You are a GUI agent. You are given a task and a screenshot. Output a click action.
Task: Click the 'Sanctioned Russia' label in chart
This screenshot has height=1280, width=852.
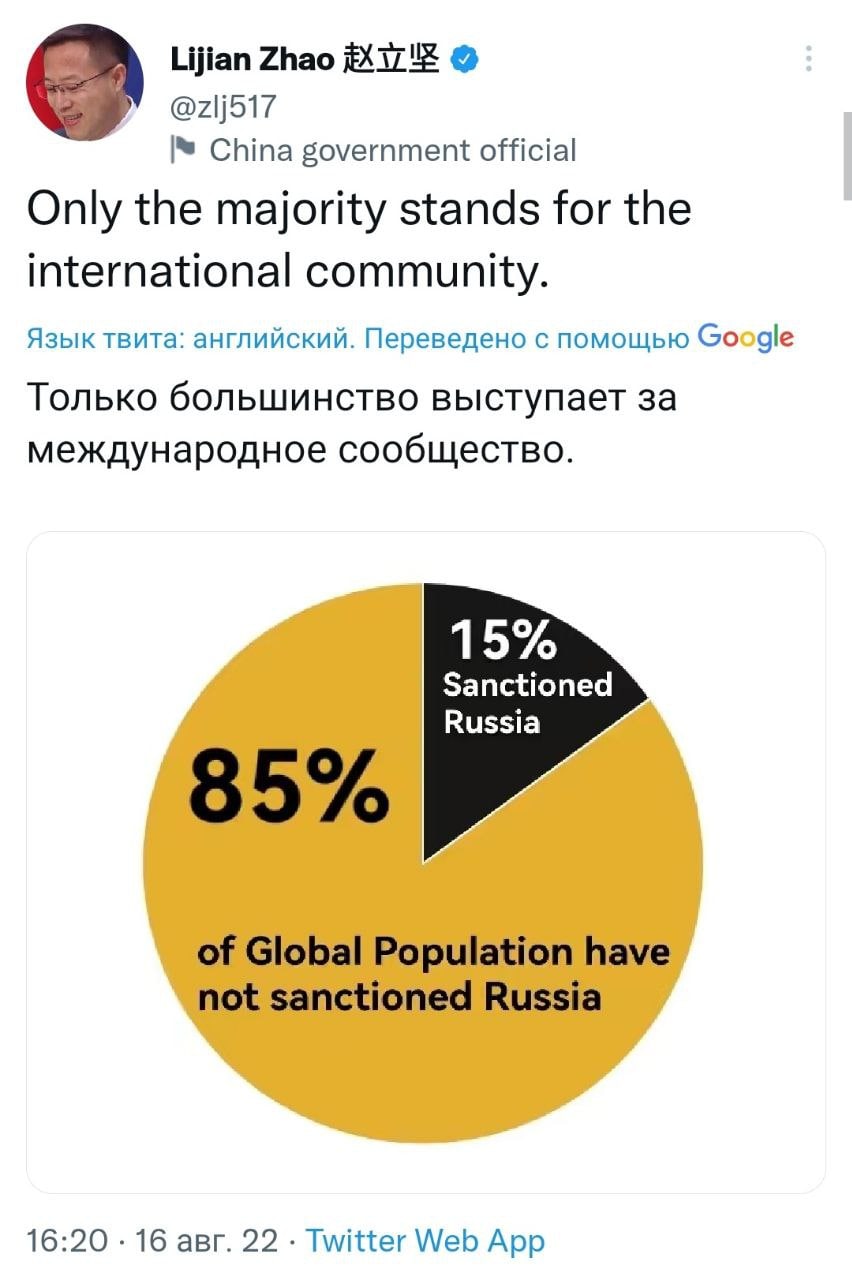pyautogui.click(x=526, y=702)
